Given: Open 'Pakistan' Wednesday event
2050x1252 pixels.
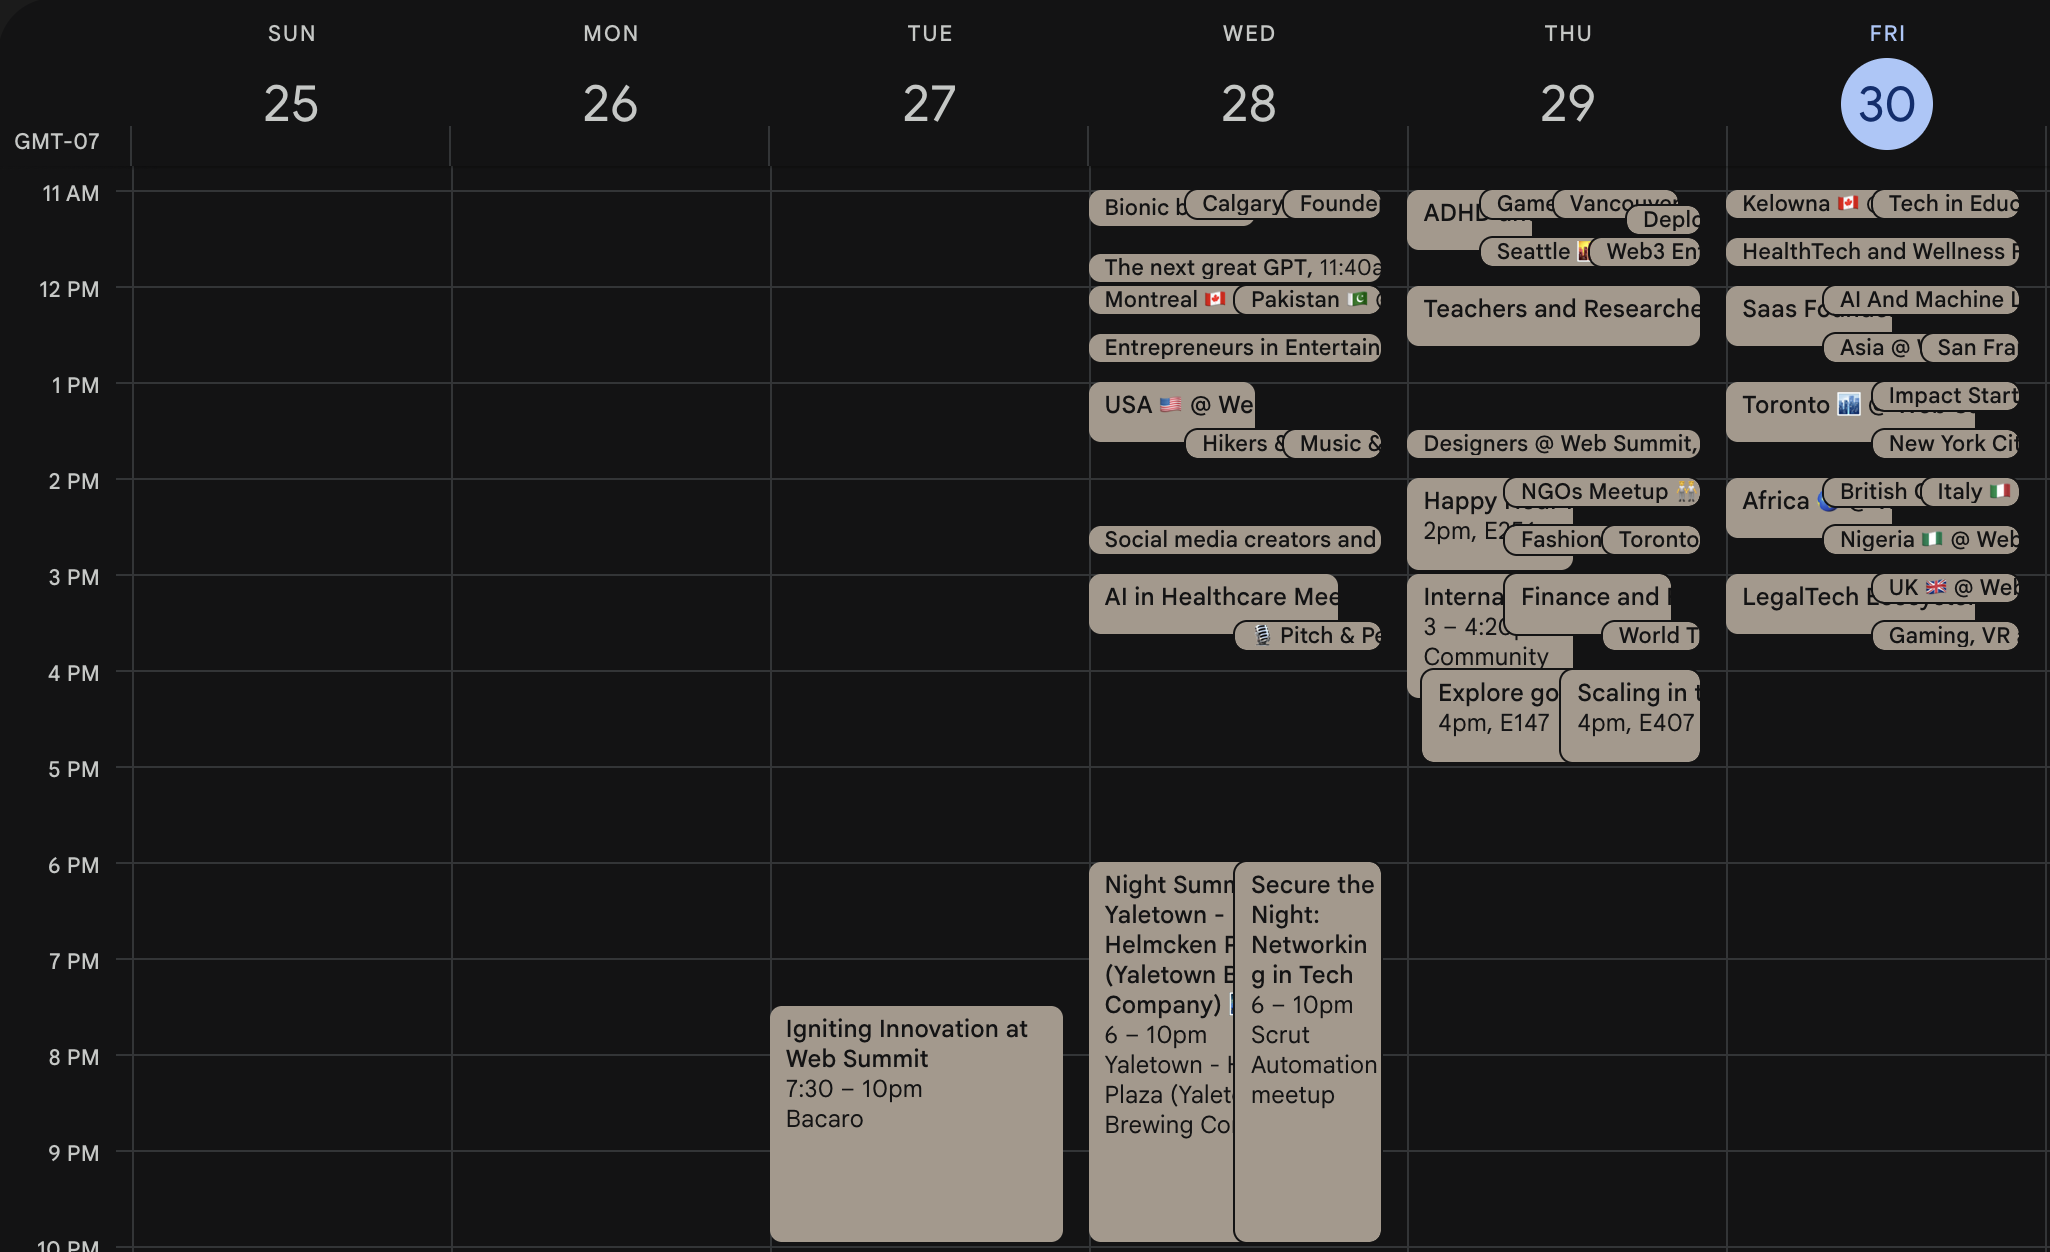Looking at the screenshot, I should coord(1308,299).
